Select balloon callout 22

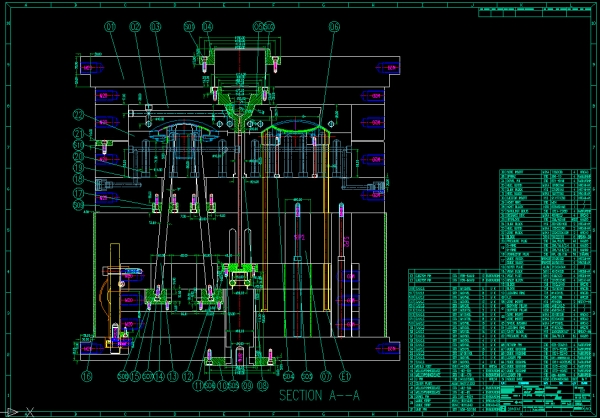point(78,113)
